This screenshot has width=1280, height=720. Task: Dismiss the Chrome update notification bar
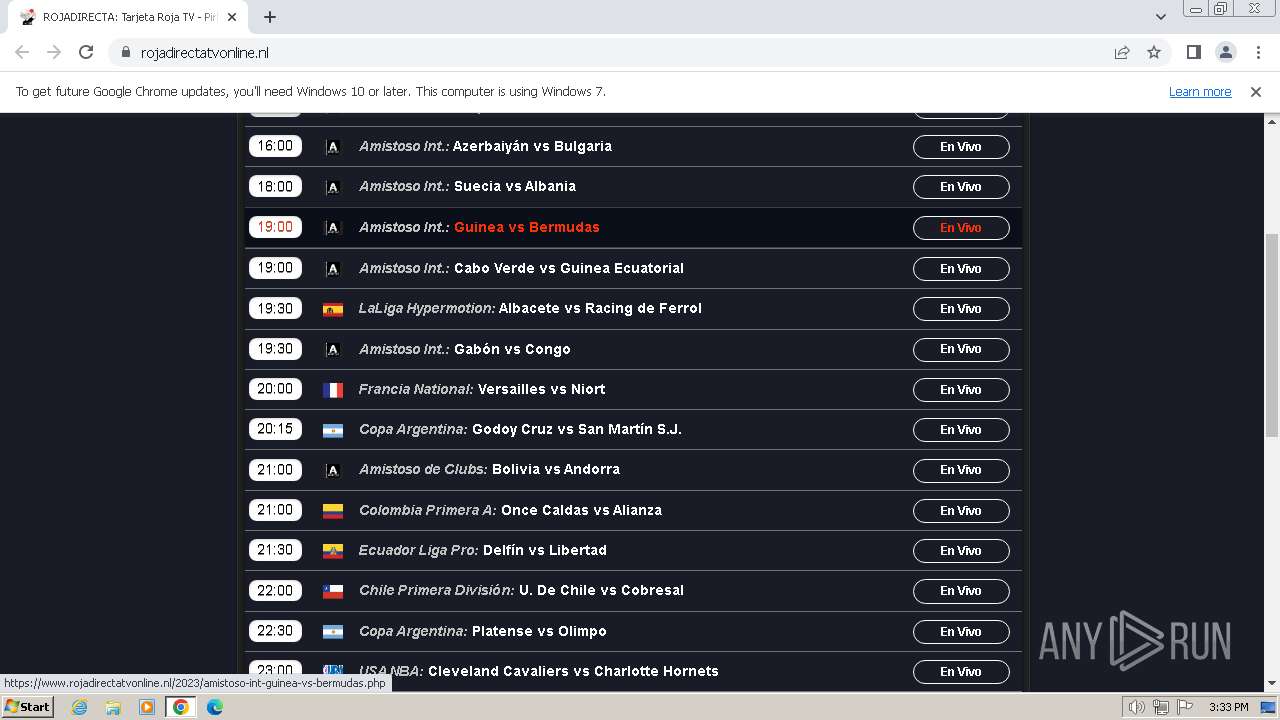coord(1256,91)
